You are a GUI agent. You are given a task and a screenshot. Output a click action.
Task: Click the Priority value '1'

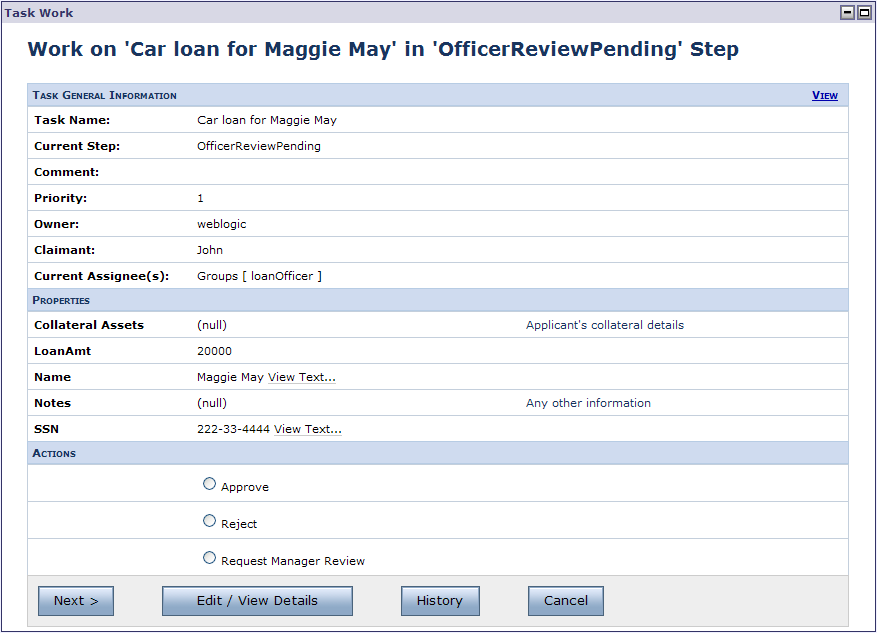coord(200,199)
